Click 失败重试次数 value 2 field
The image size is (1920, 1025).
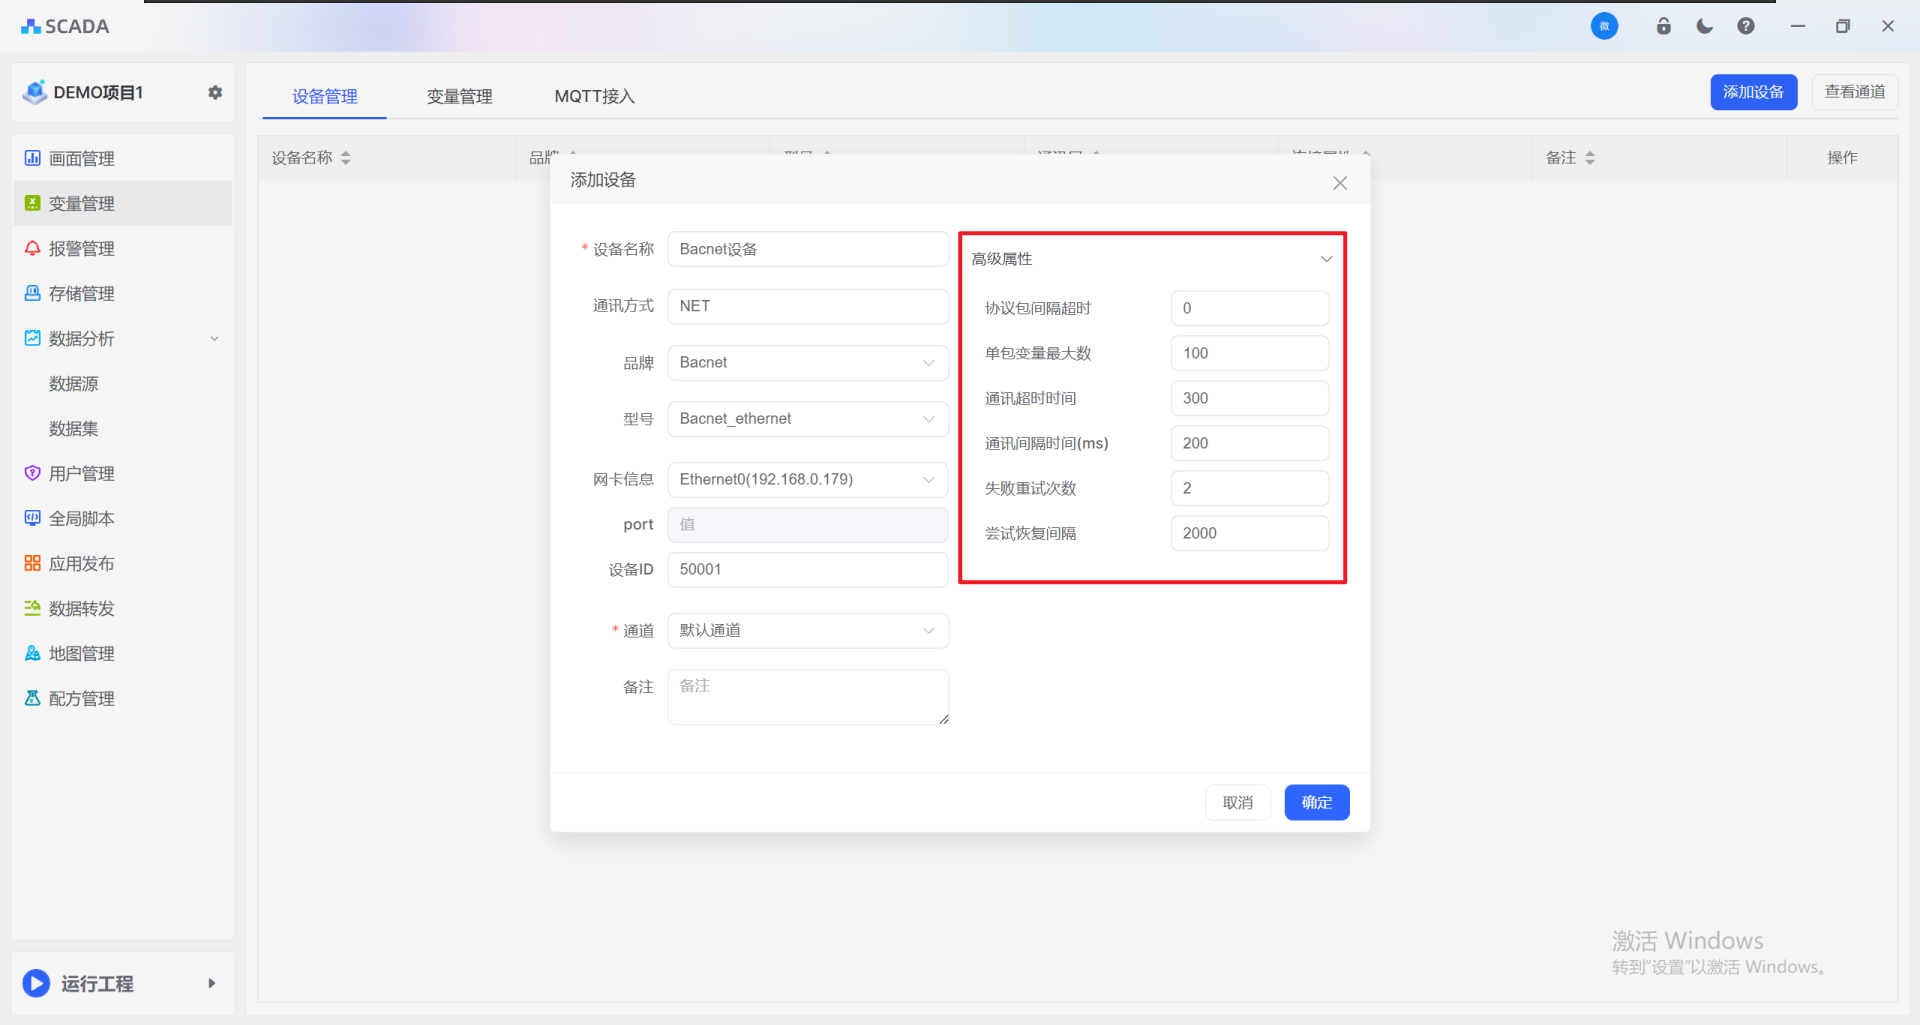click(x=1250, y=488)
